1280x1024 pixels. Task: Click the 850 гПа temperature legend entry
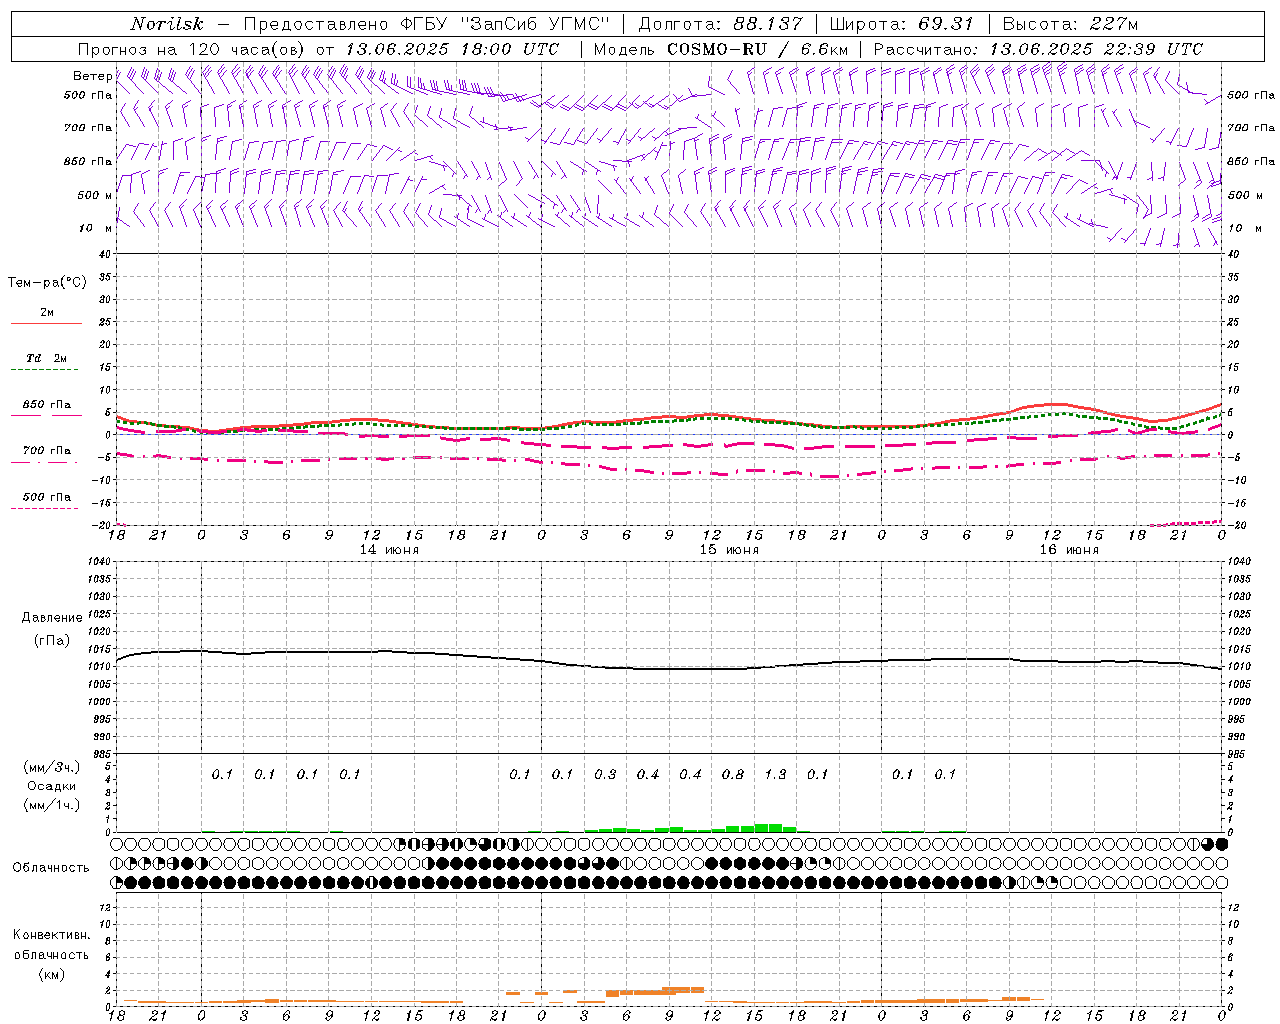click(x=46, y=405)
